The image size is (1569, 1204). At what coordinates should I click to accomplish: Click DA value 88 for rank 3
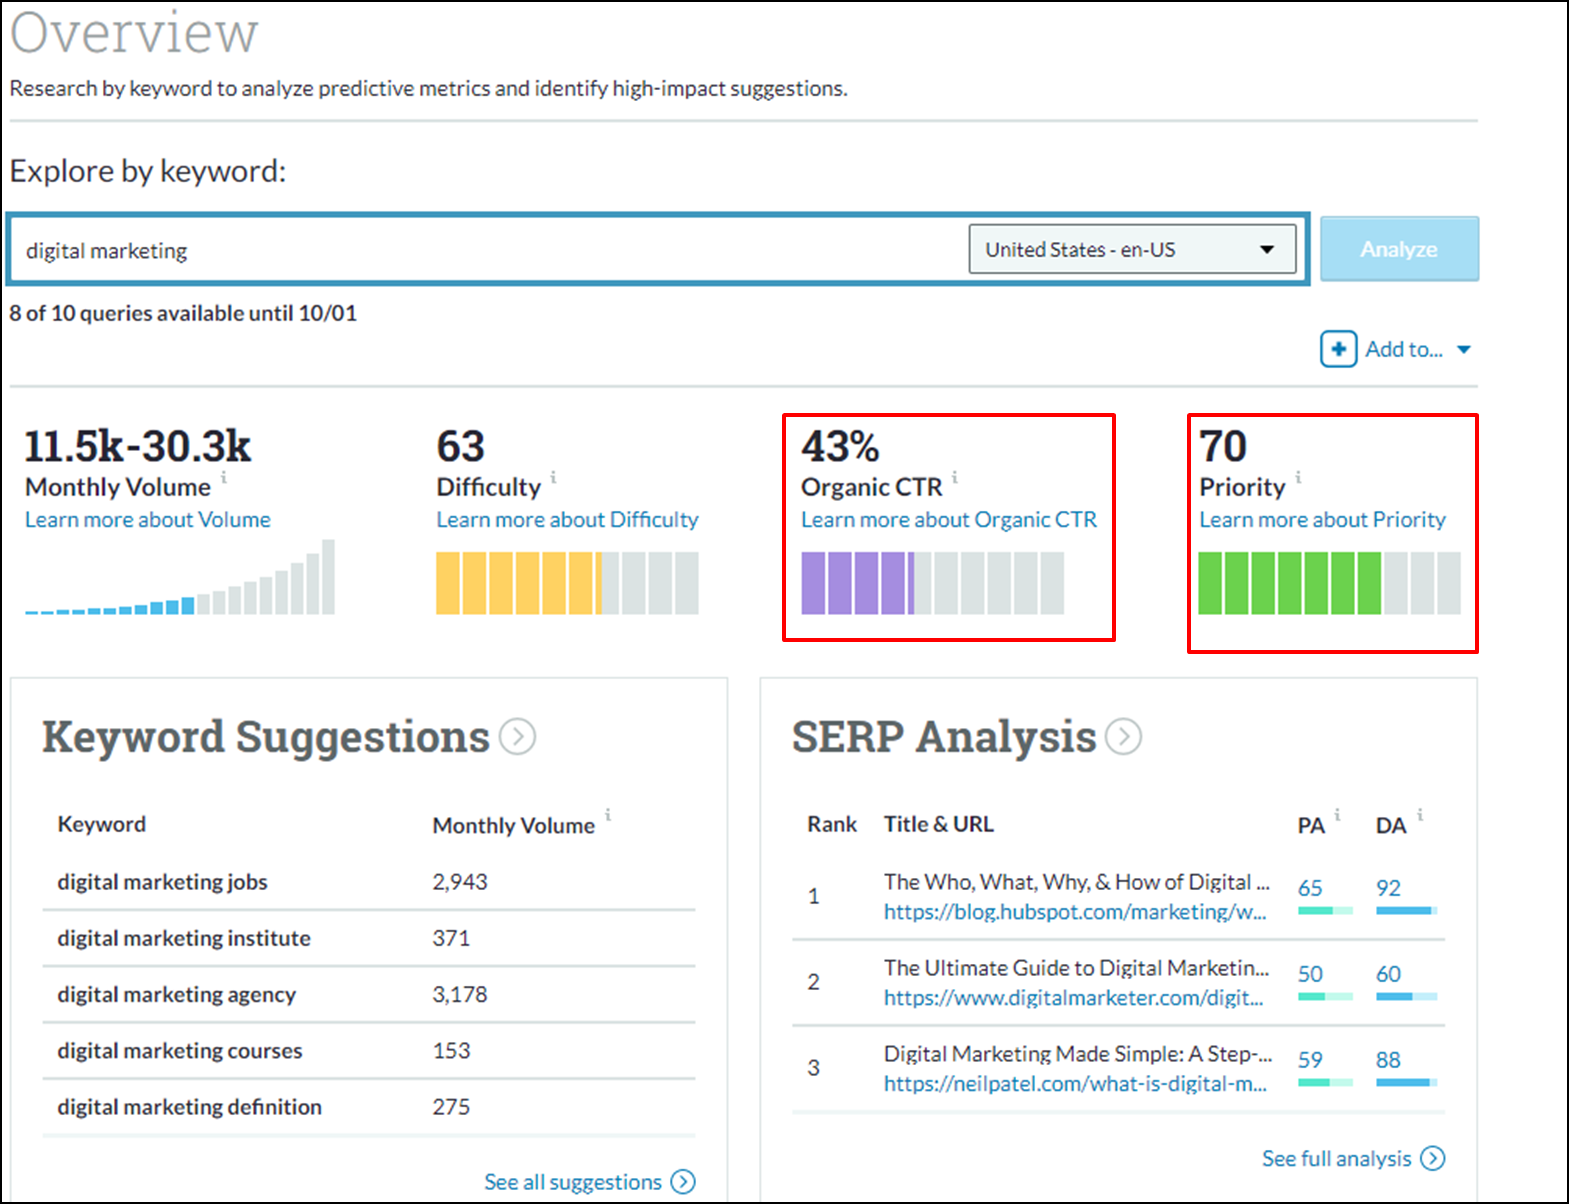coord(1388,1060)
